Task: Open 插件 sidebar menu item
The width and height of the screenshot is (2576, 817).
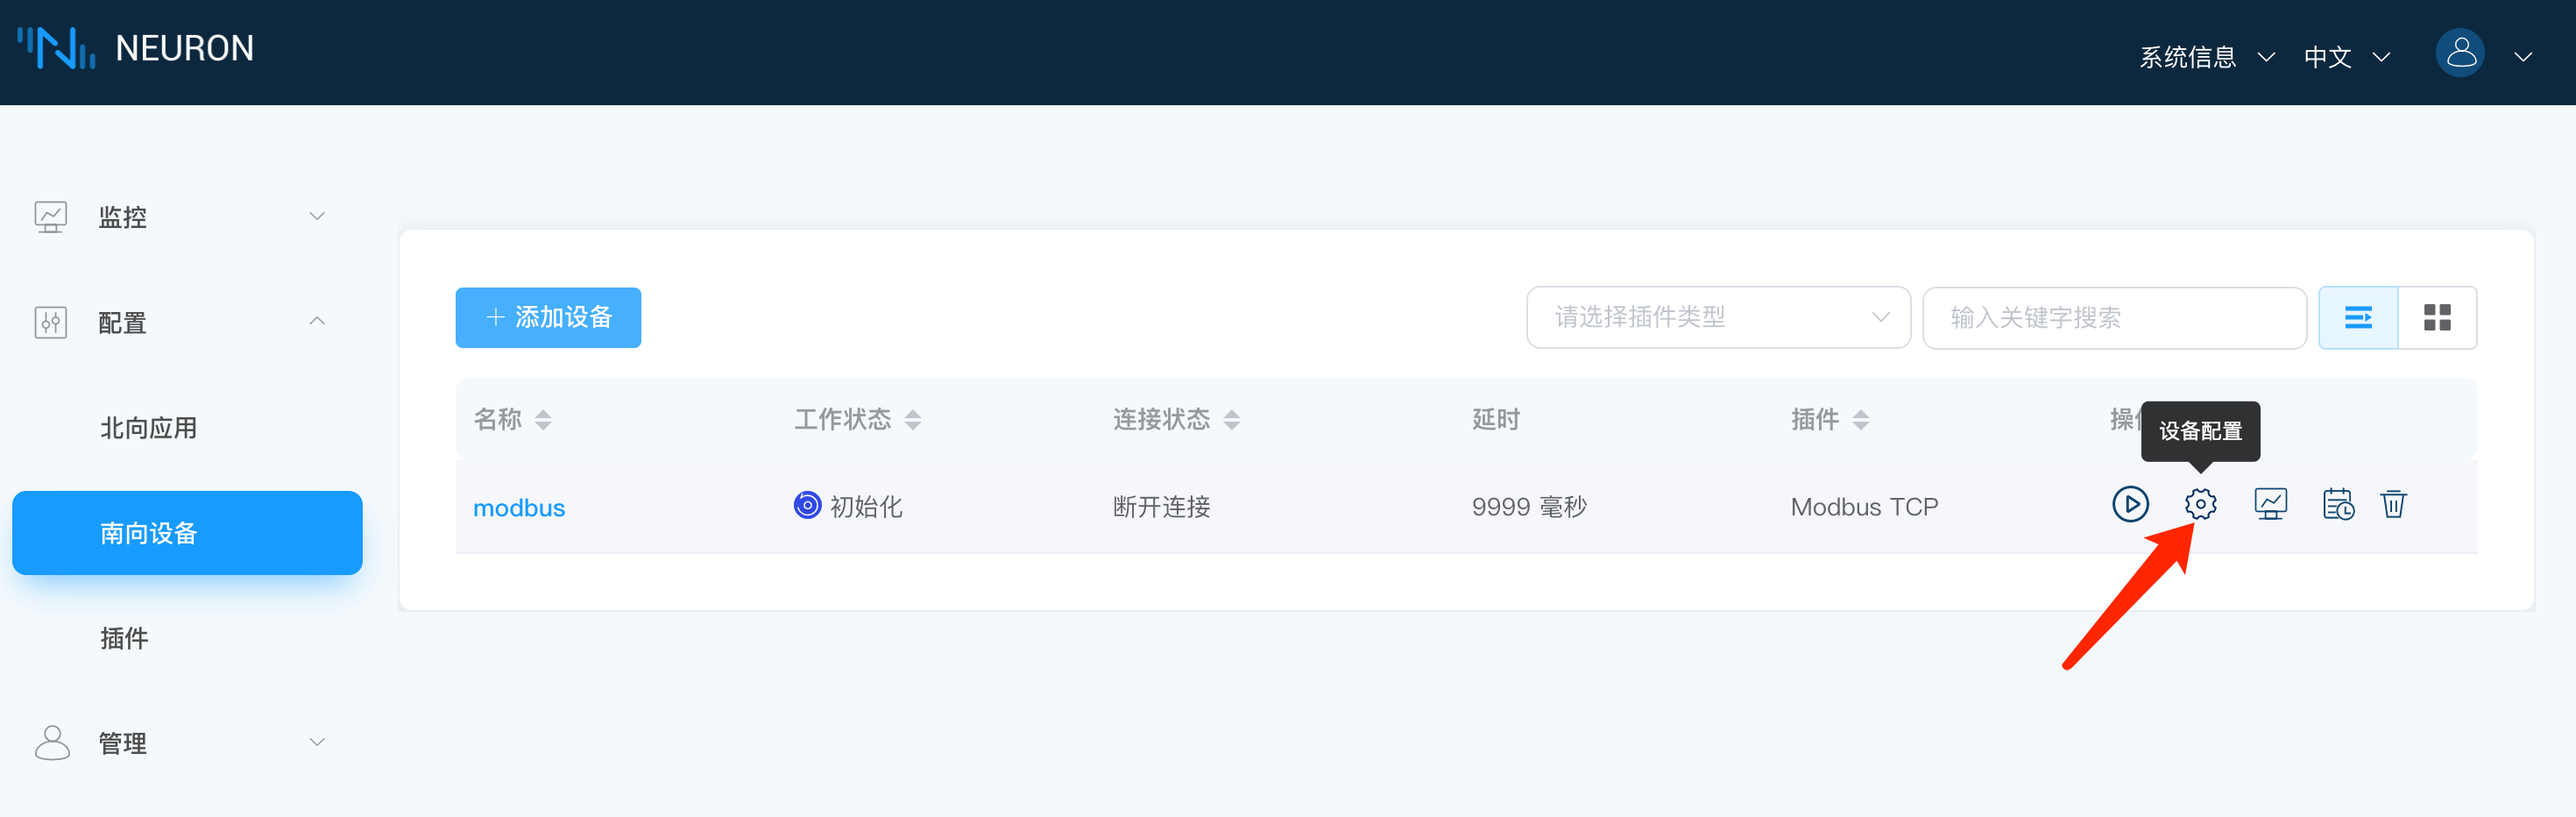Action: (x=124, y=638)
